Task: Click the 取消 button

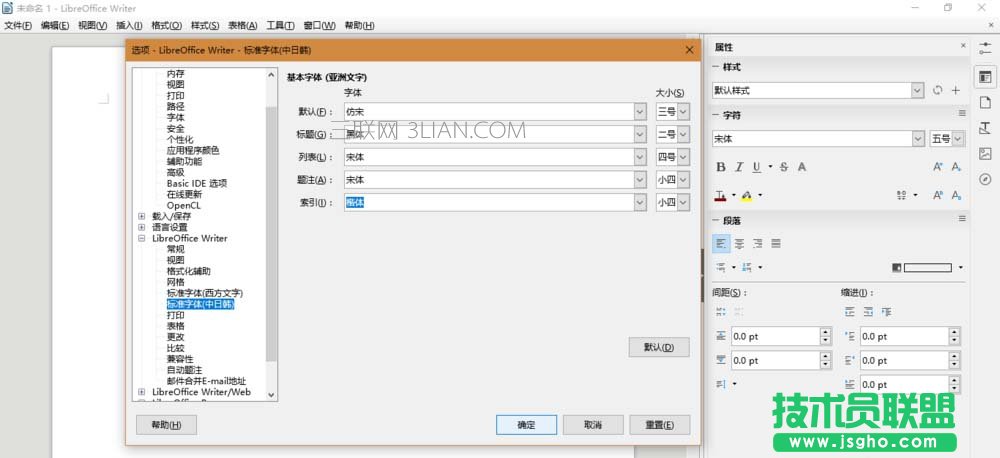Action: point(593,425)
